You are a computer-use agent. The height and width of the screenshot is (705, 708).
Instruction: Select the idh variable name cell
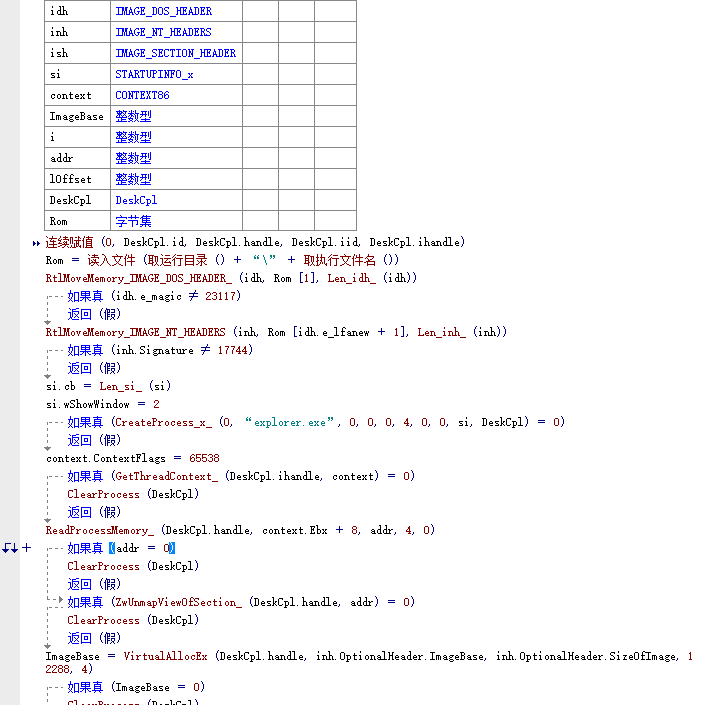click(77, 11)
